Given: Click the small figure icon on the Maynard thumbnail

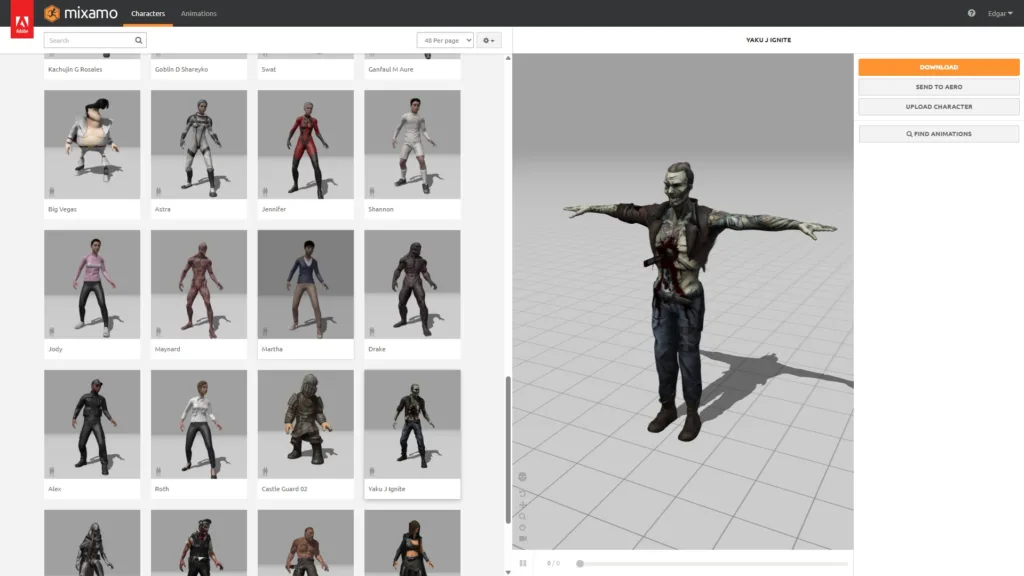Looking at the screenshot, I should tap(159, 331).
